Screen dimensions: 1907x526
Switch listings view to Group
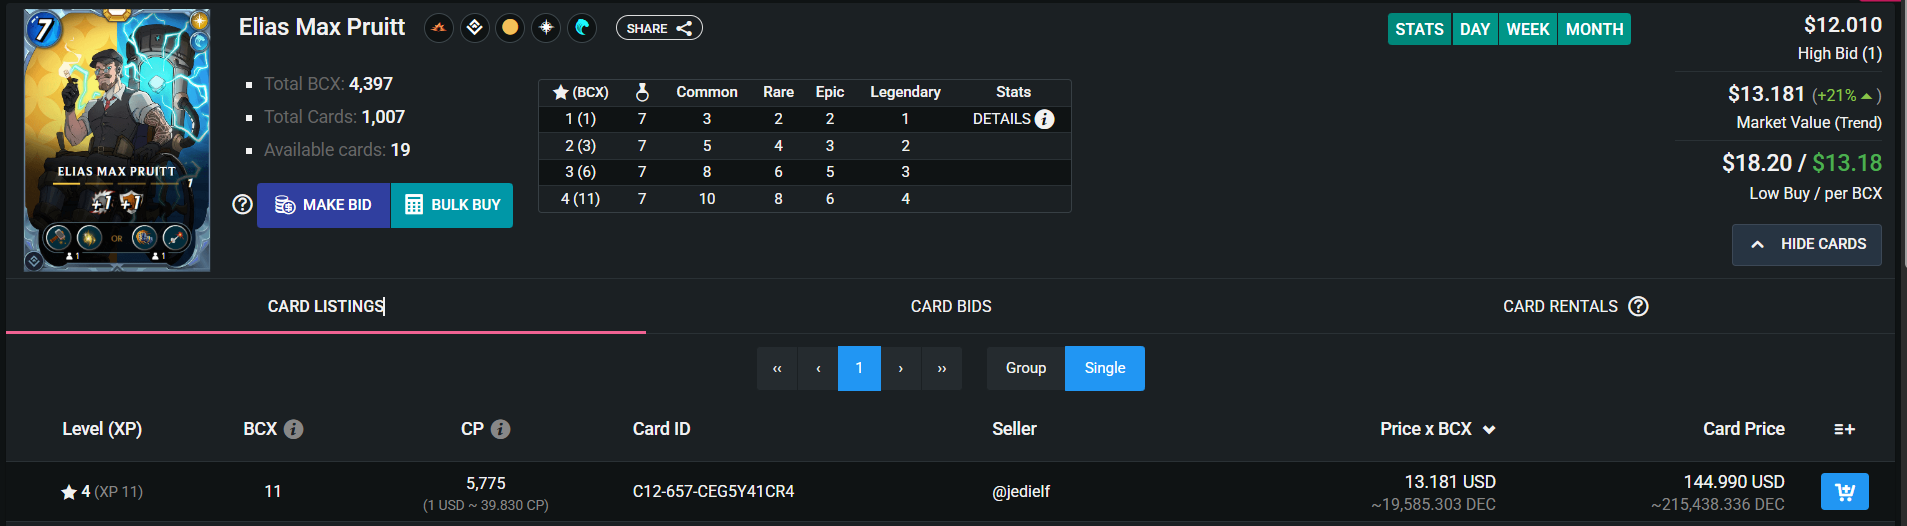1025,368
